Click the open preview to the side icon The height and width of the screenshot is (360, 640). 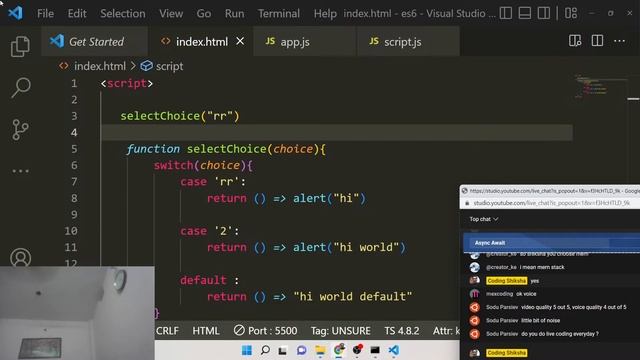[575, 41]
